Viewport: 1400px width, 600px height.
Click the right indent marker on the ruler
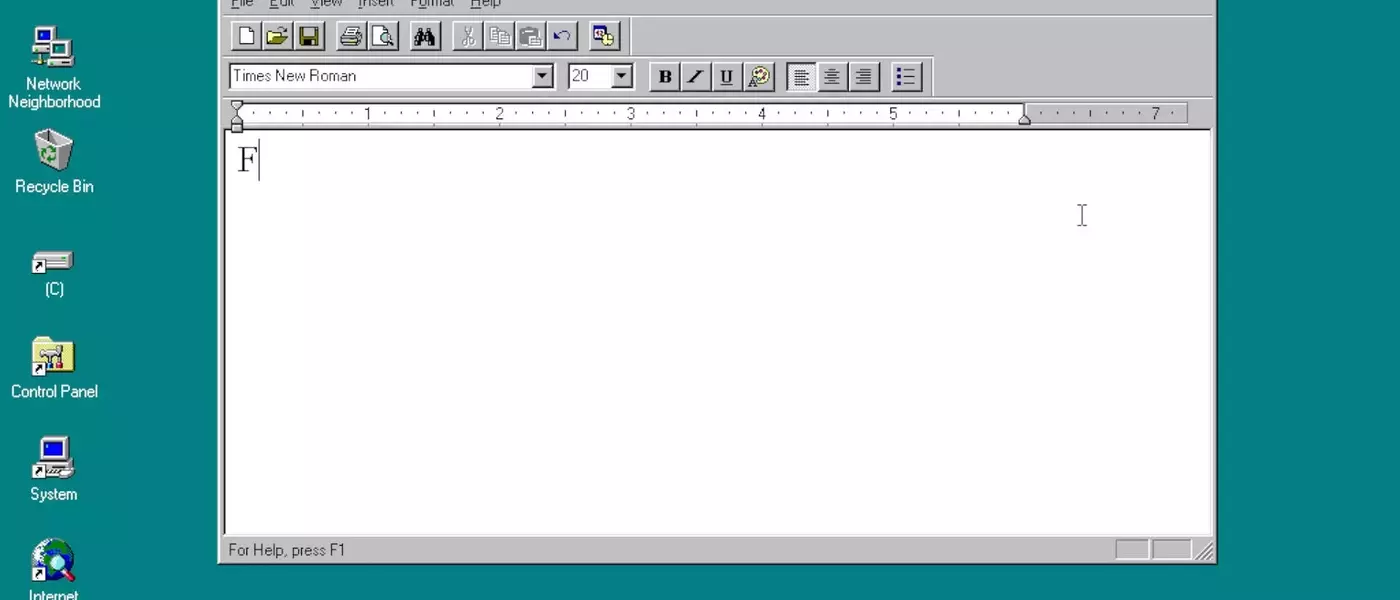pos(1024,119)
